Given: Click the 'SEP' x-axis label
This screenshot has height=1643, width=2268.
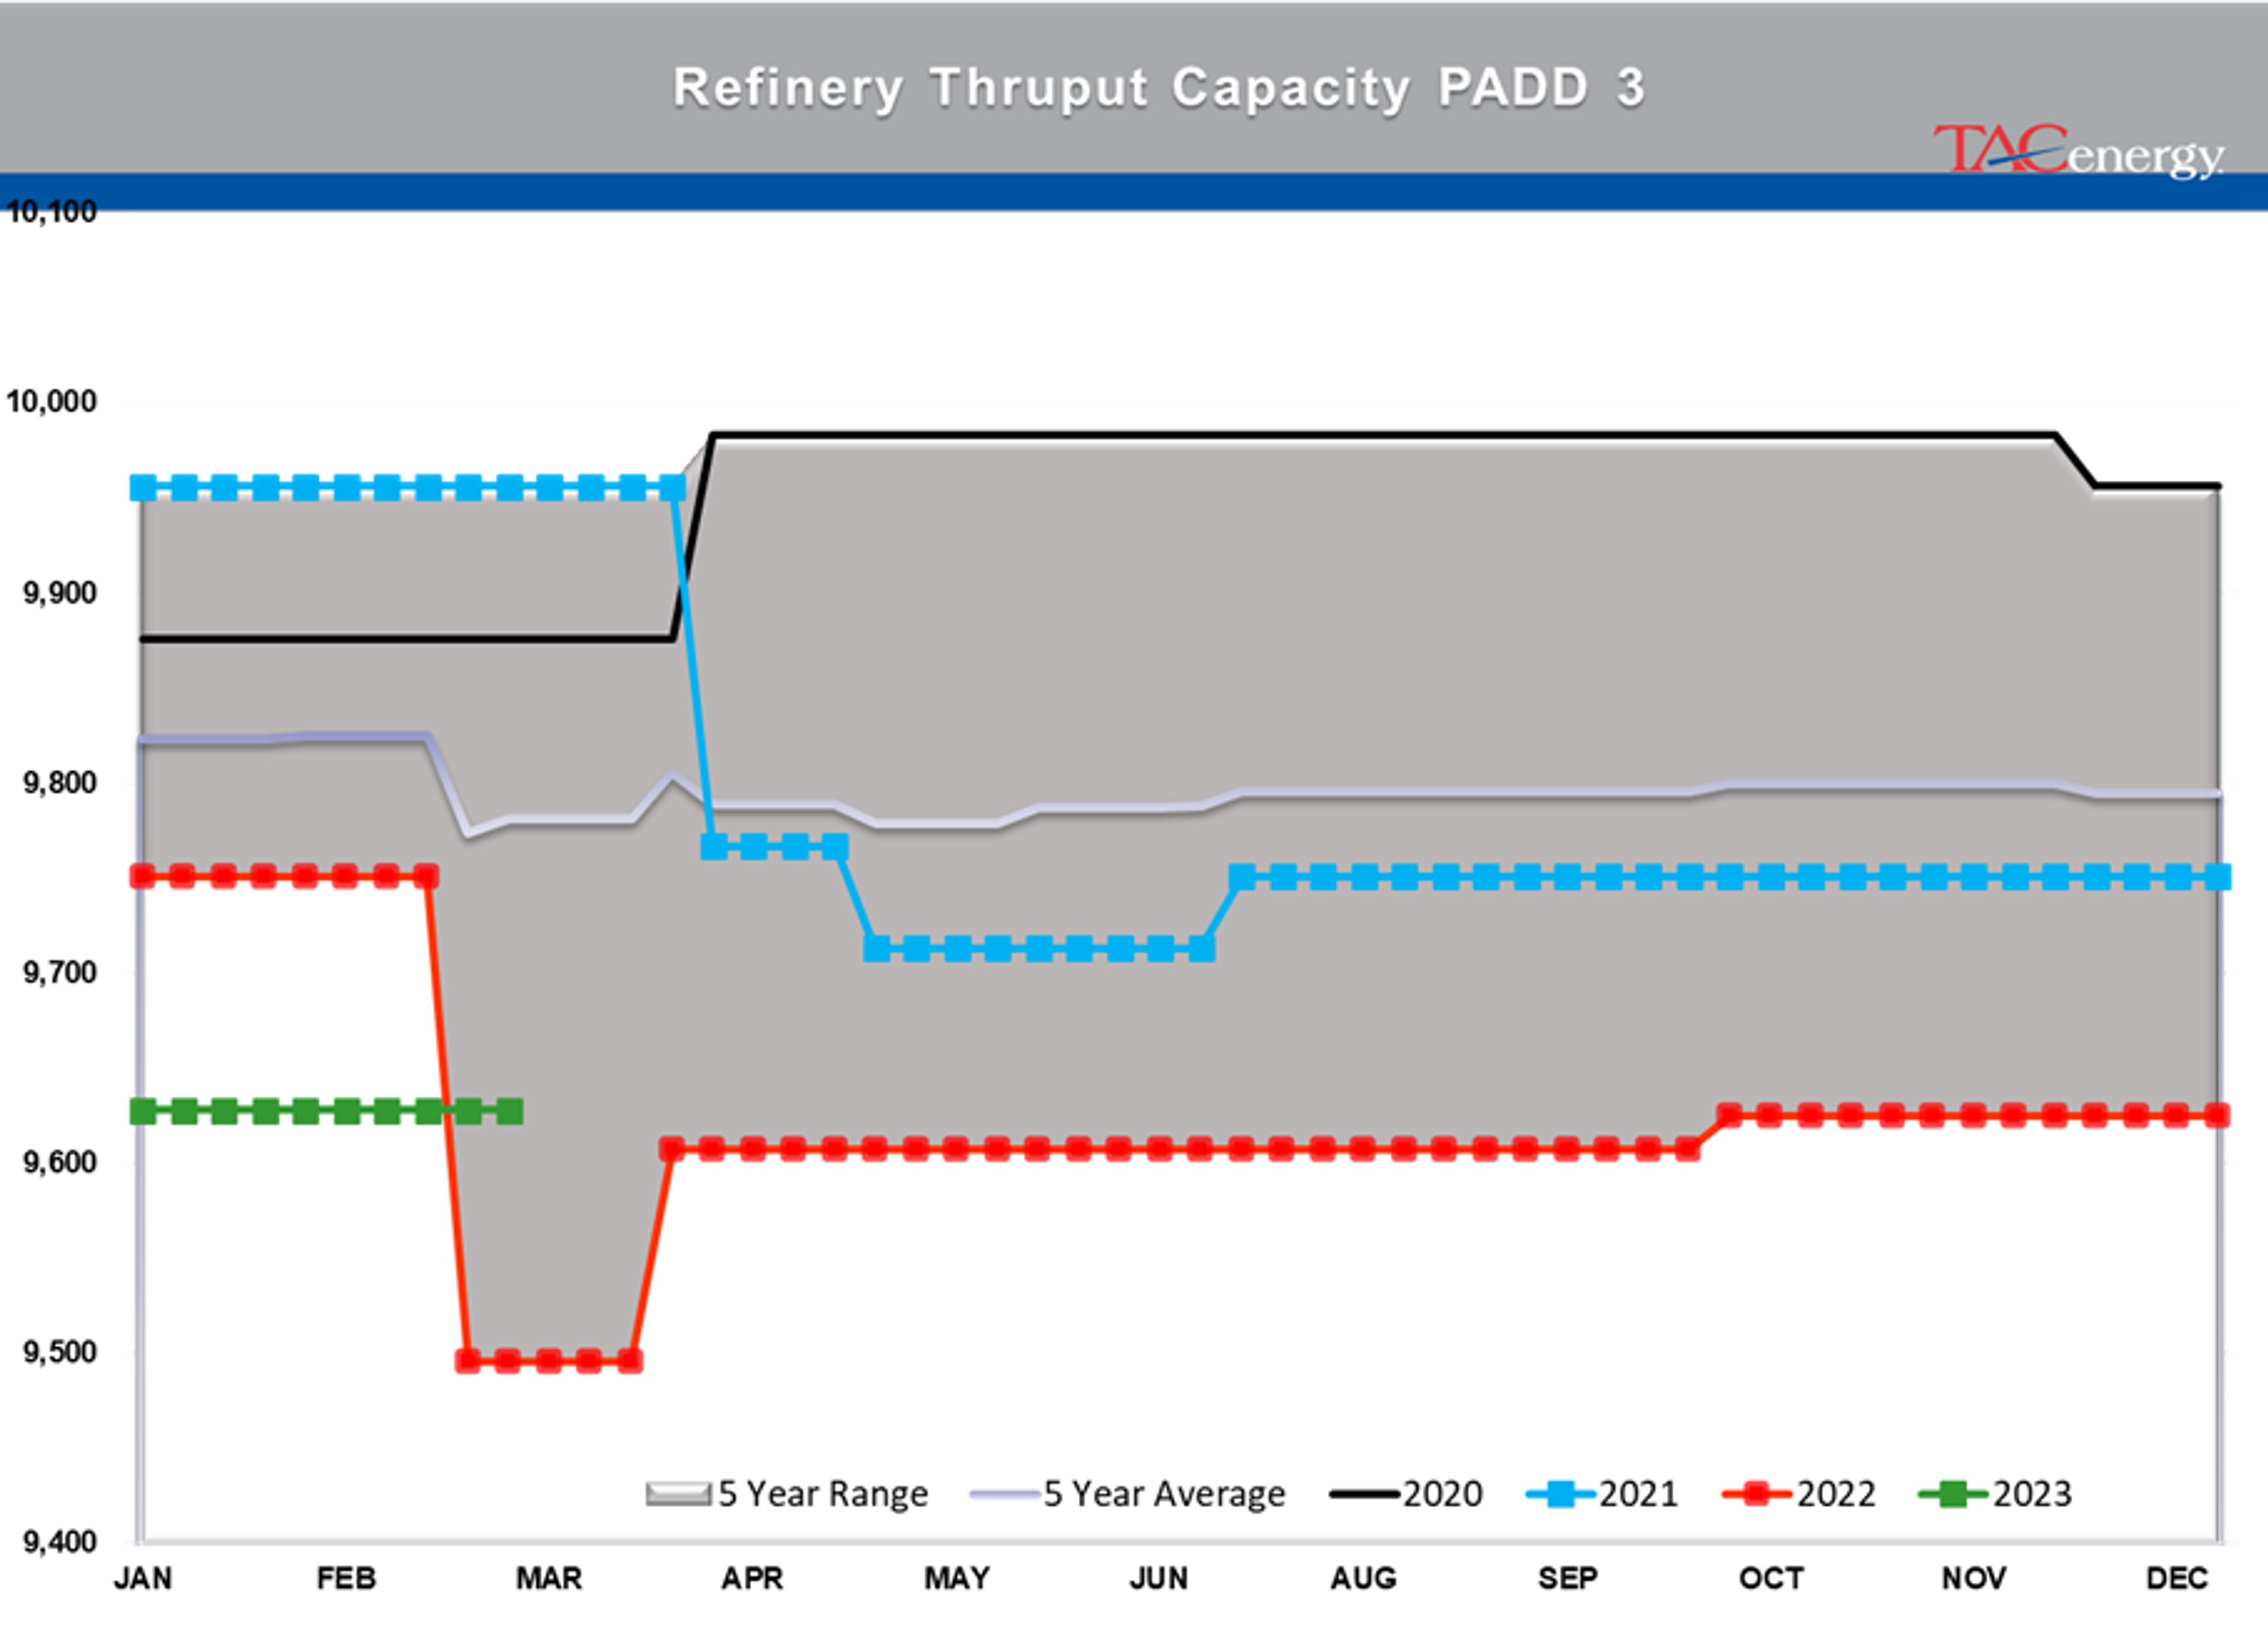Looking at the screenshot, I should 1567,1578.
